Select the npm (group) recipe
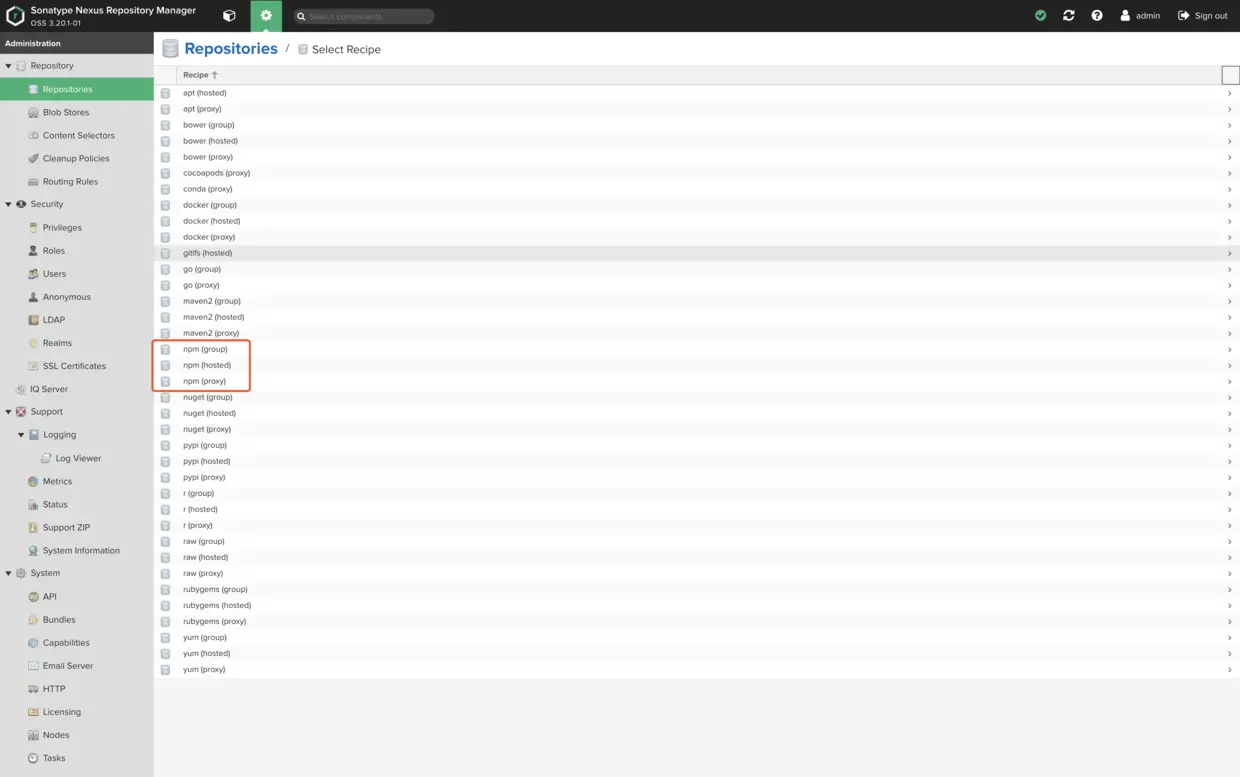The image size is (1240, 777). point(697,349)
